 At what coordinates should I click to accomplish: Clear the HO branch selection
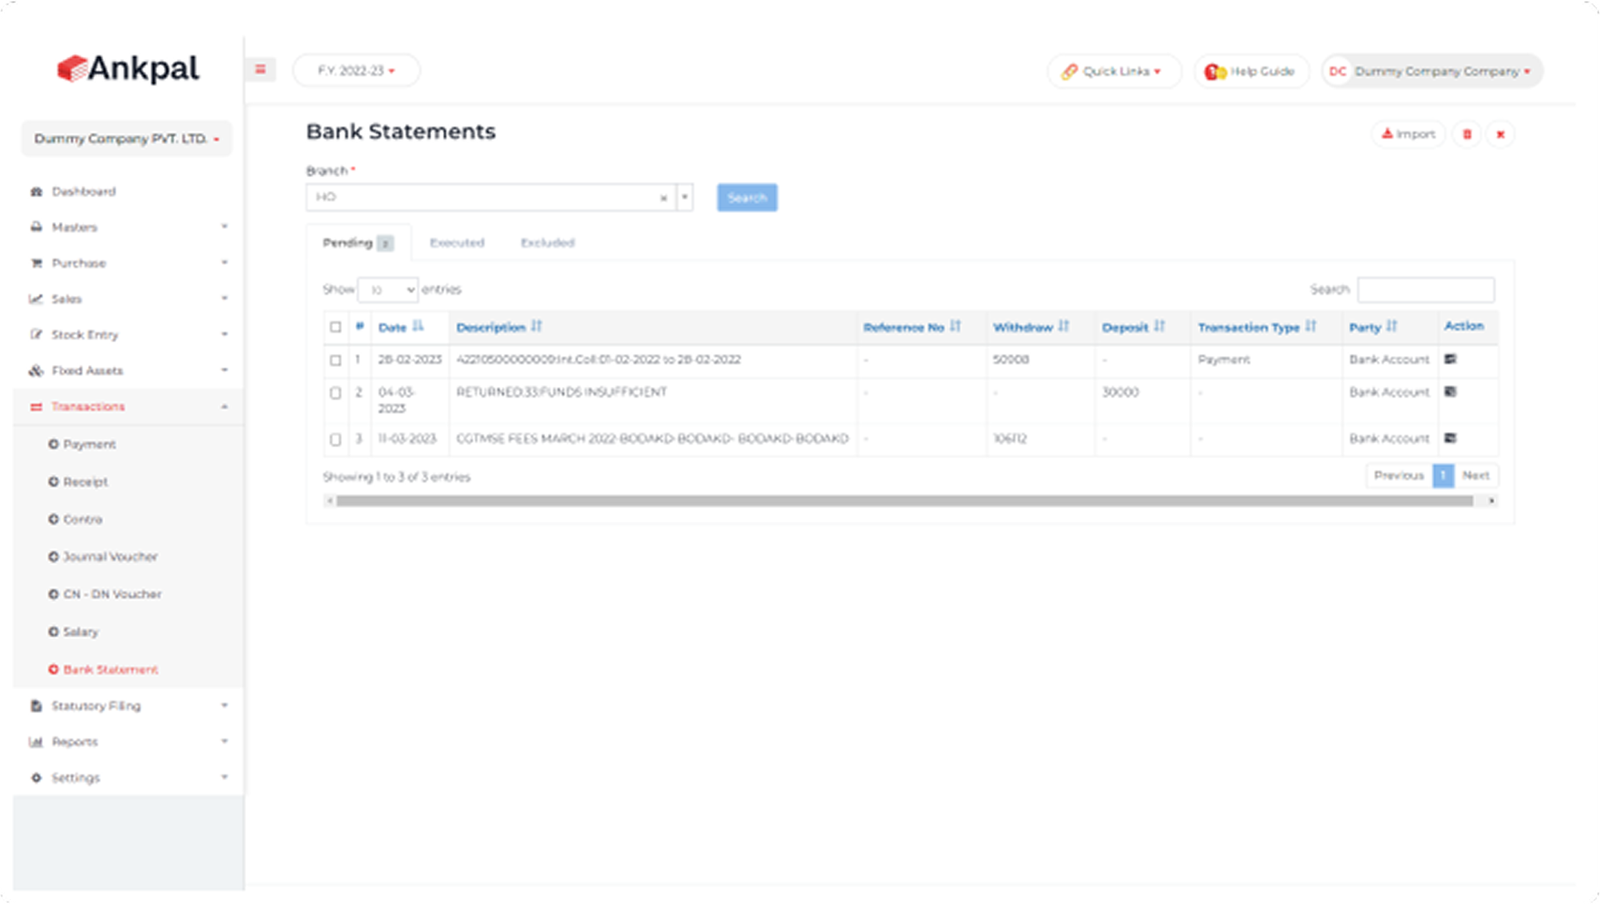663,198
